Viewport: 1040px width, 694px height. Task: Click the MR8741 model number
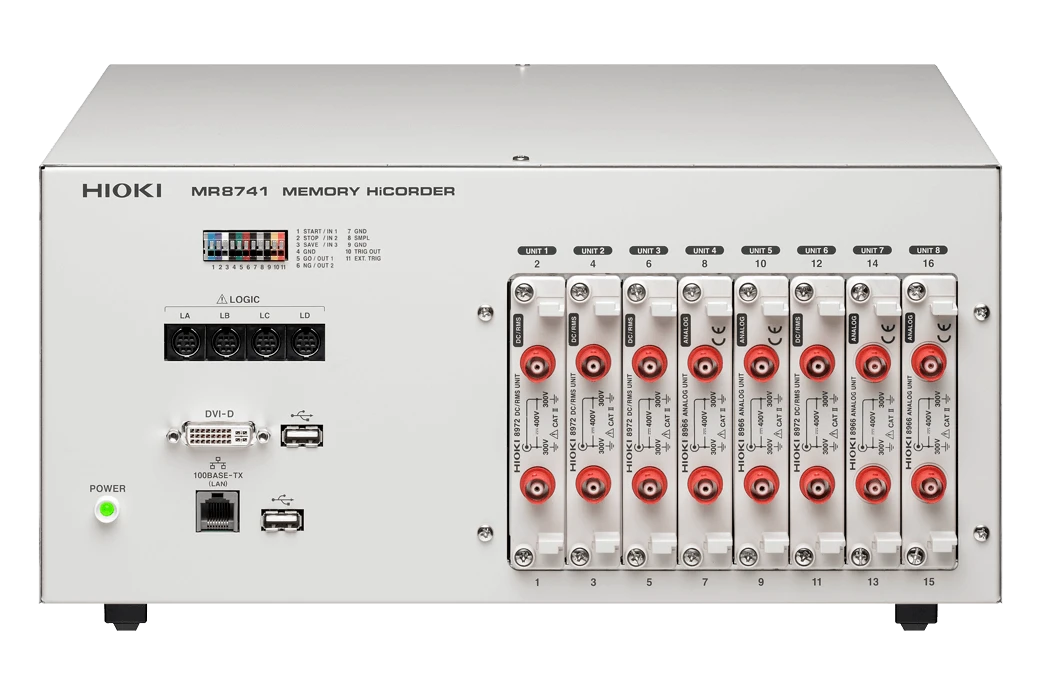click(229, 192)
